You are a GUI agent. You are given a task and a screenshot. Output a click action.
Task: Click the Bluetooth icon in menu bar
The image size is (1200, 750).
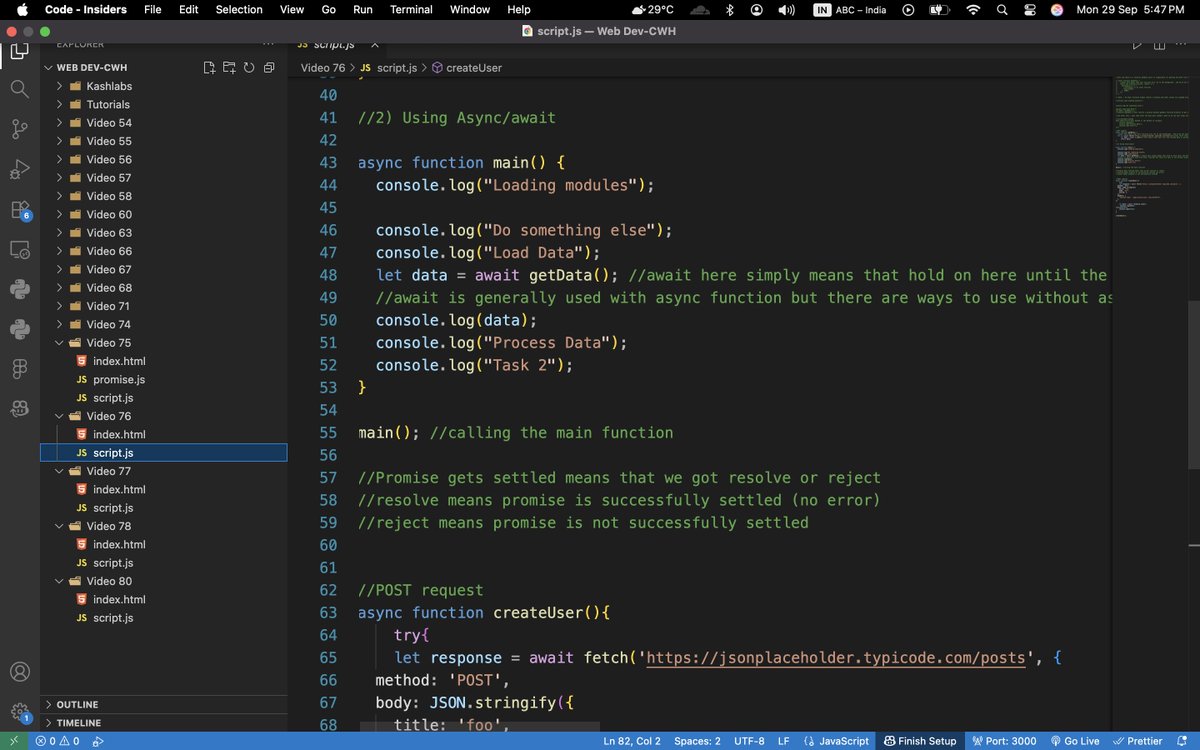730,10
